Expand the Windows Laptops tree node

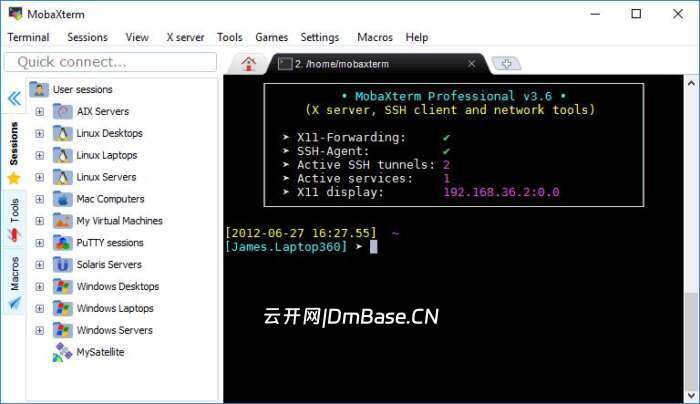click(40, 308)
